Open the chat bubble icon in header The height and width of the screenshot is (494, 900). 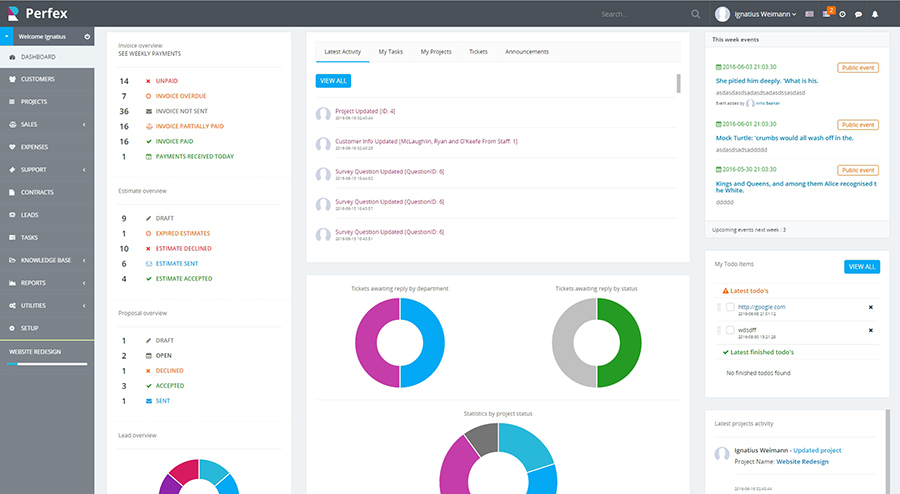pos(858,14)
